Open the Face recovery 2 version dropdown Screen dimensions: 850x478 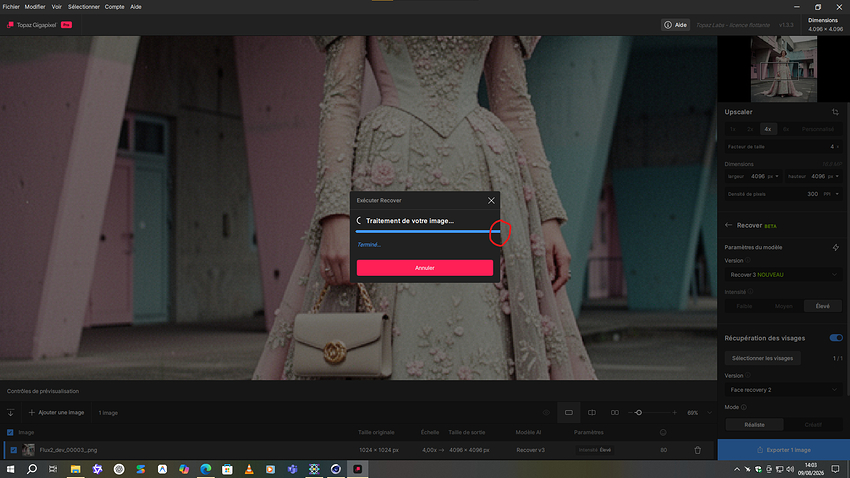(x=783, y=390)
